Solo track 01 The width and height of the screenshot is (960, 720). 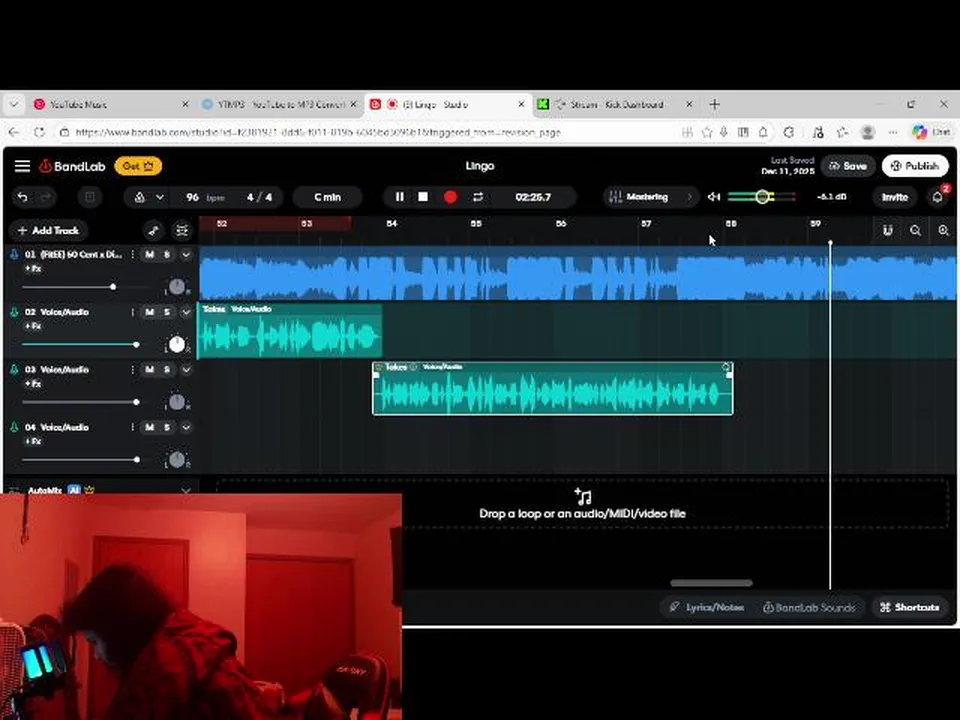click(x=167, y=254)
